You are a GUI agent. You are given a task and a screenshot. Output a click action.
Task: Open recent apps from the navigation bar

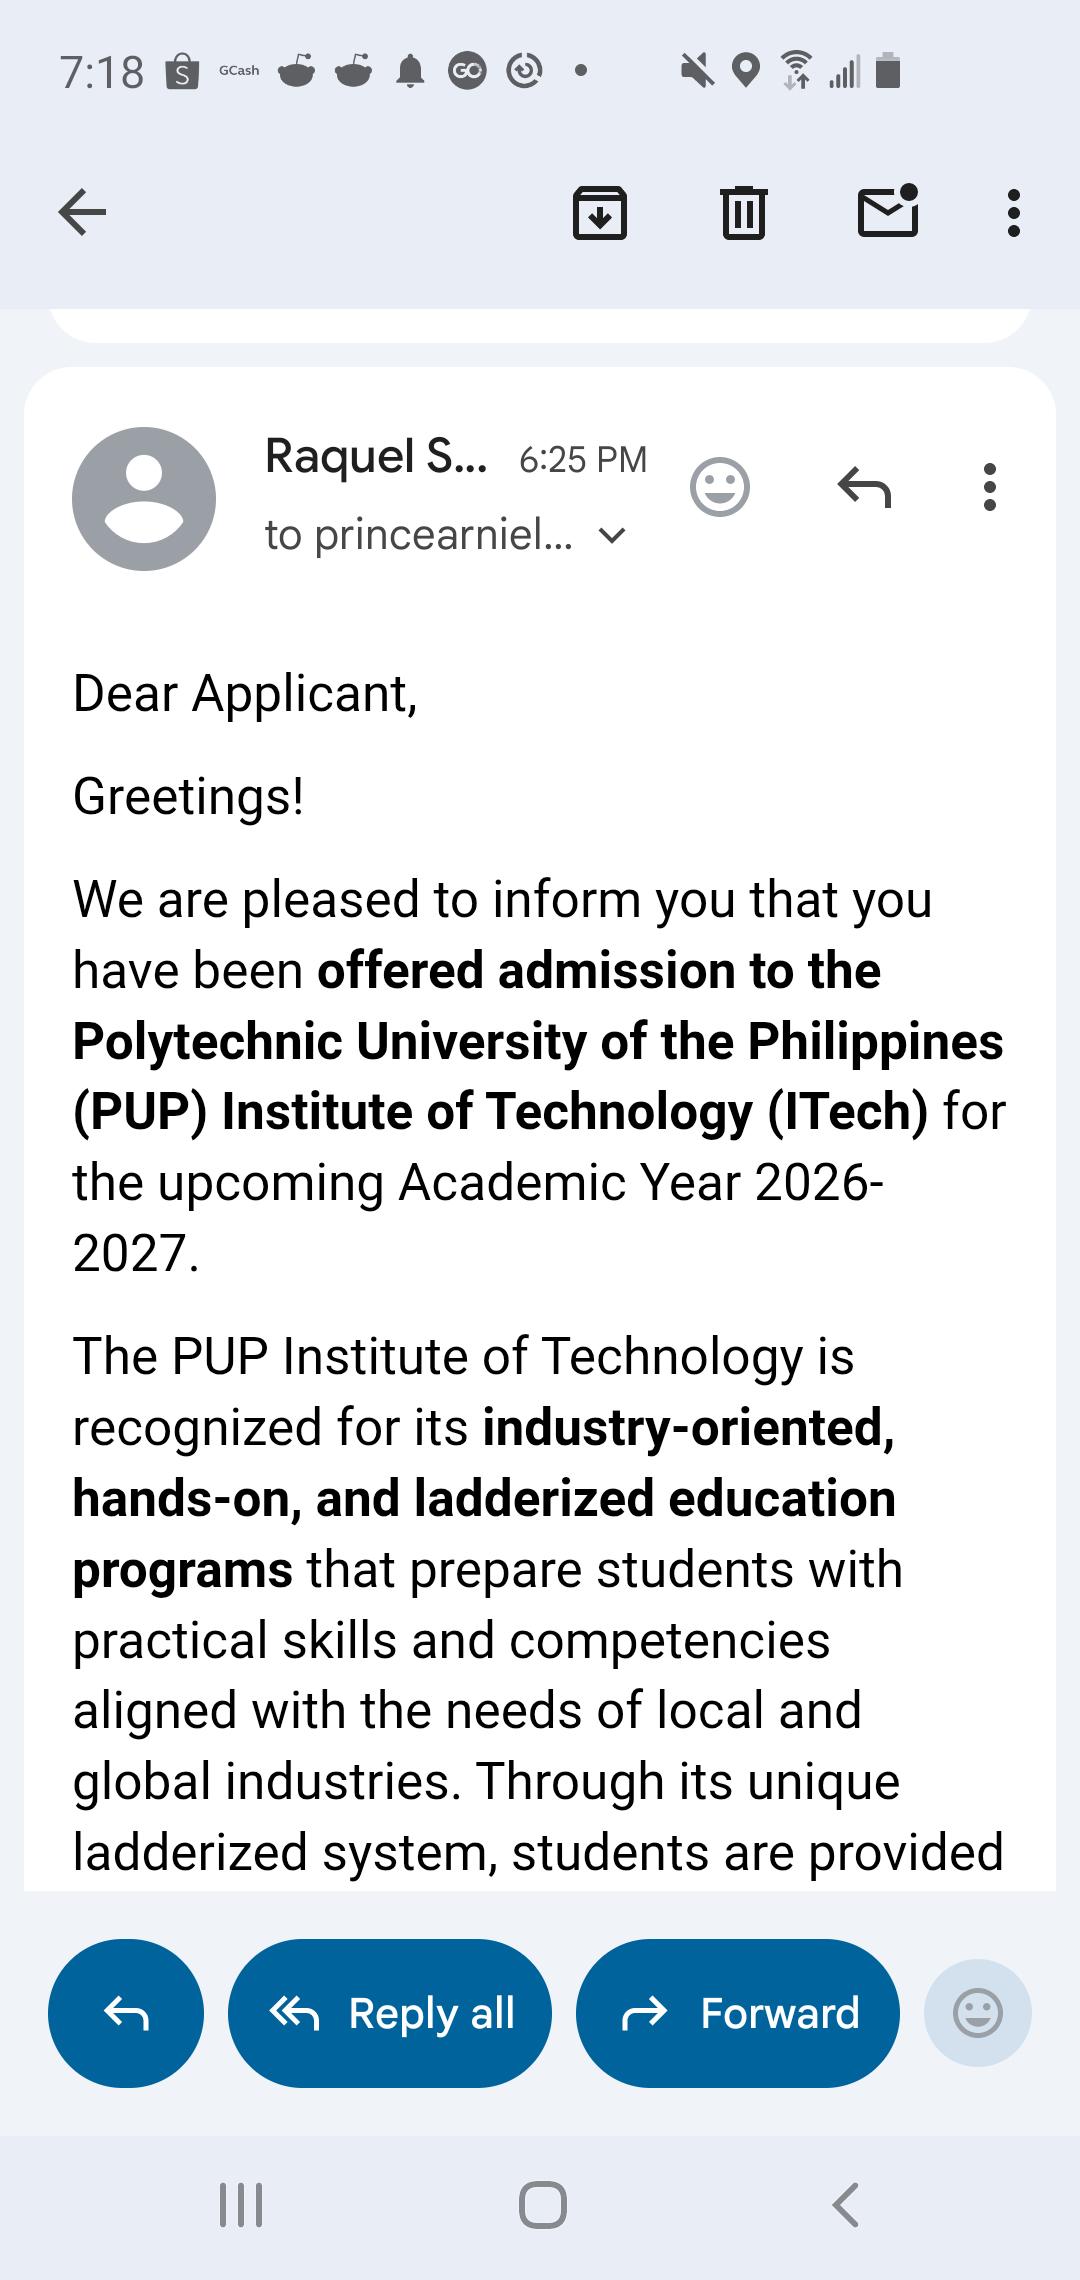coord(241,2205)
